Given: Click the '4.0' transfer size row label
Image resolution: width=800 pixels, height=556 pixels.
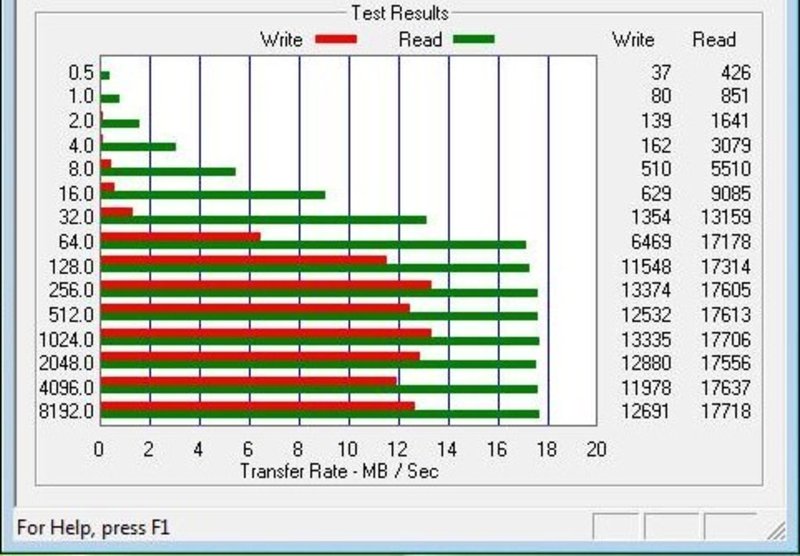Looking at the screenshot, I should coord(81,146).
